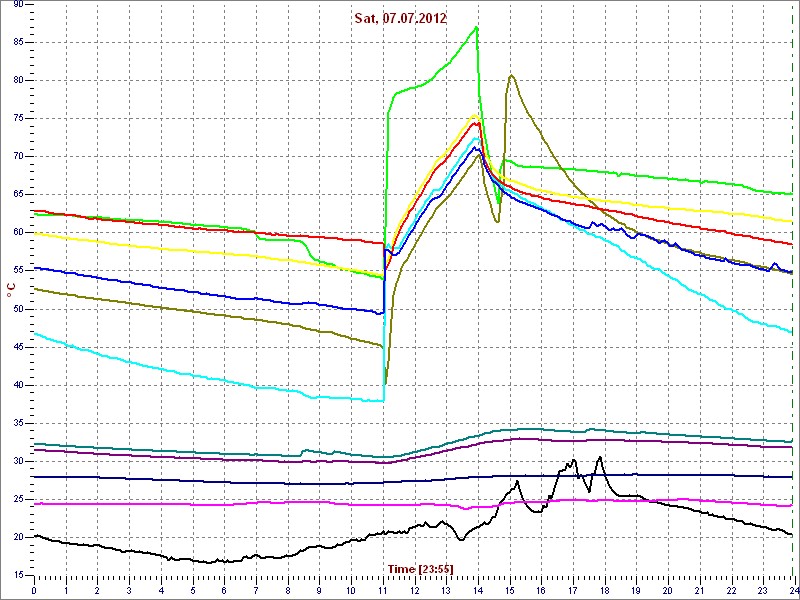Click the 50 label on temperature axis
This screenshot has height=600, width=800.
click(x=18, y=309)
